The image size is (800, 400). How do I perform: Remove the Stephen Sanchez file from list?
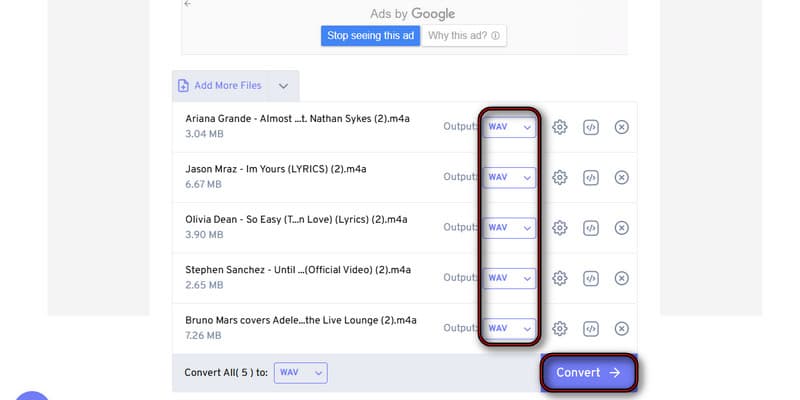(x=621, y=278)
